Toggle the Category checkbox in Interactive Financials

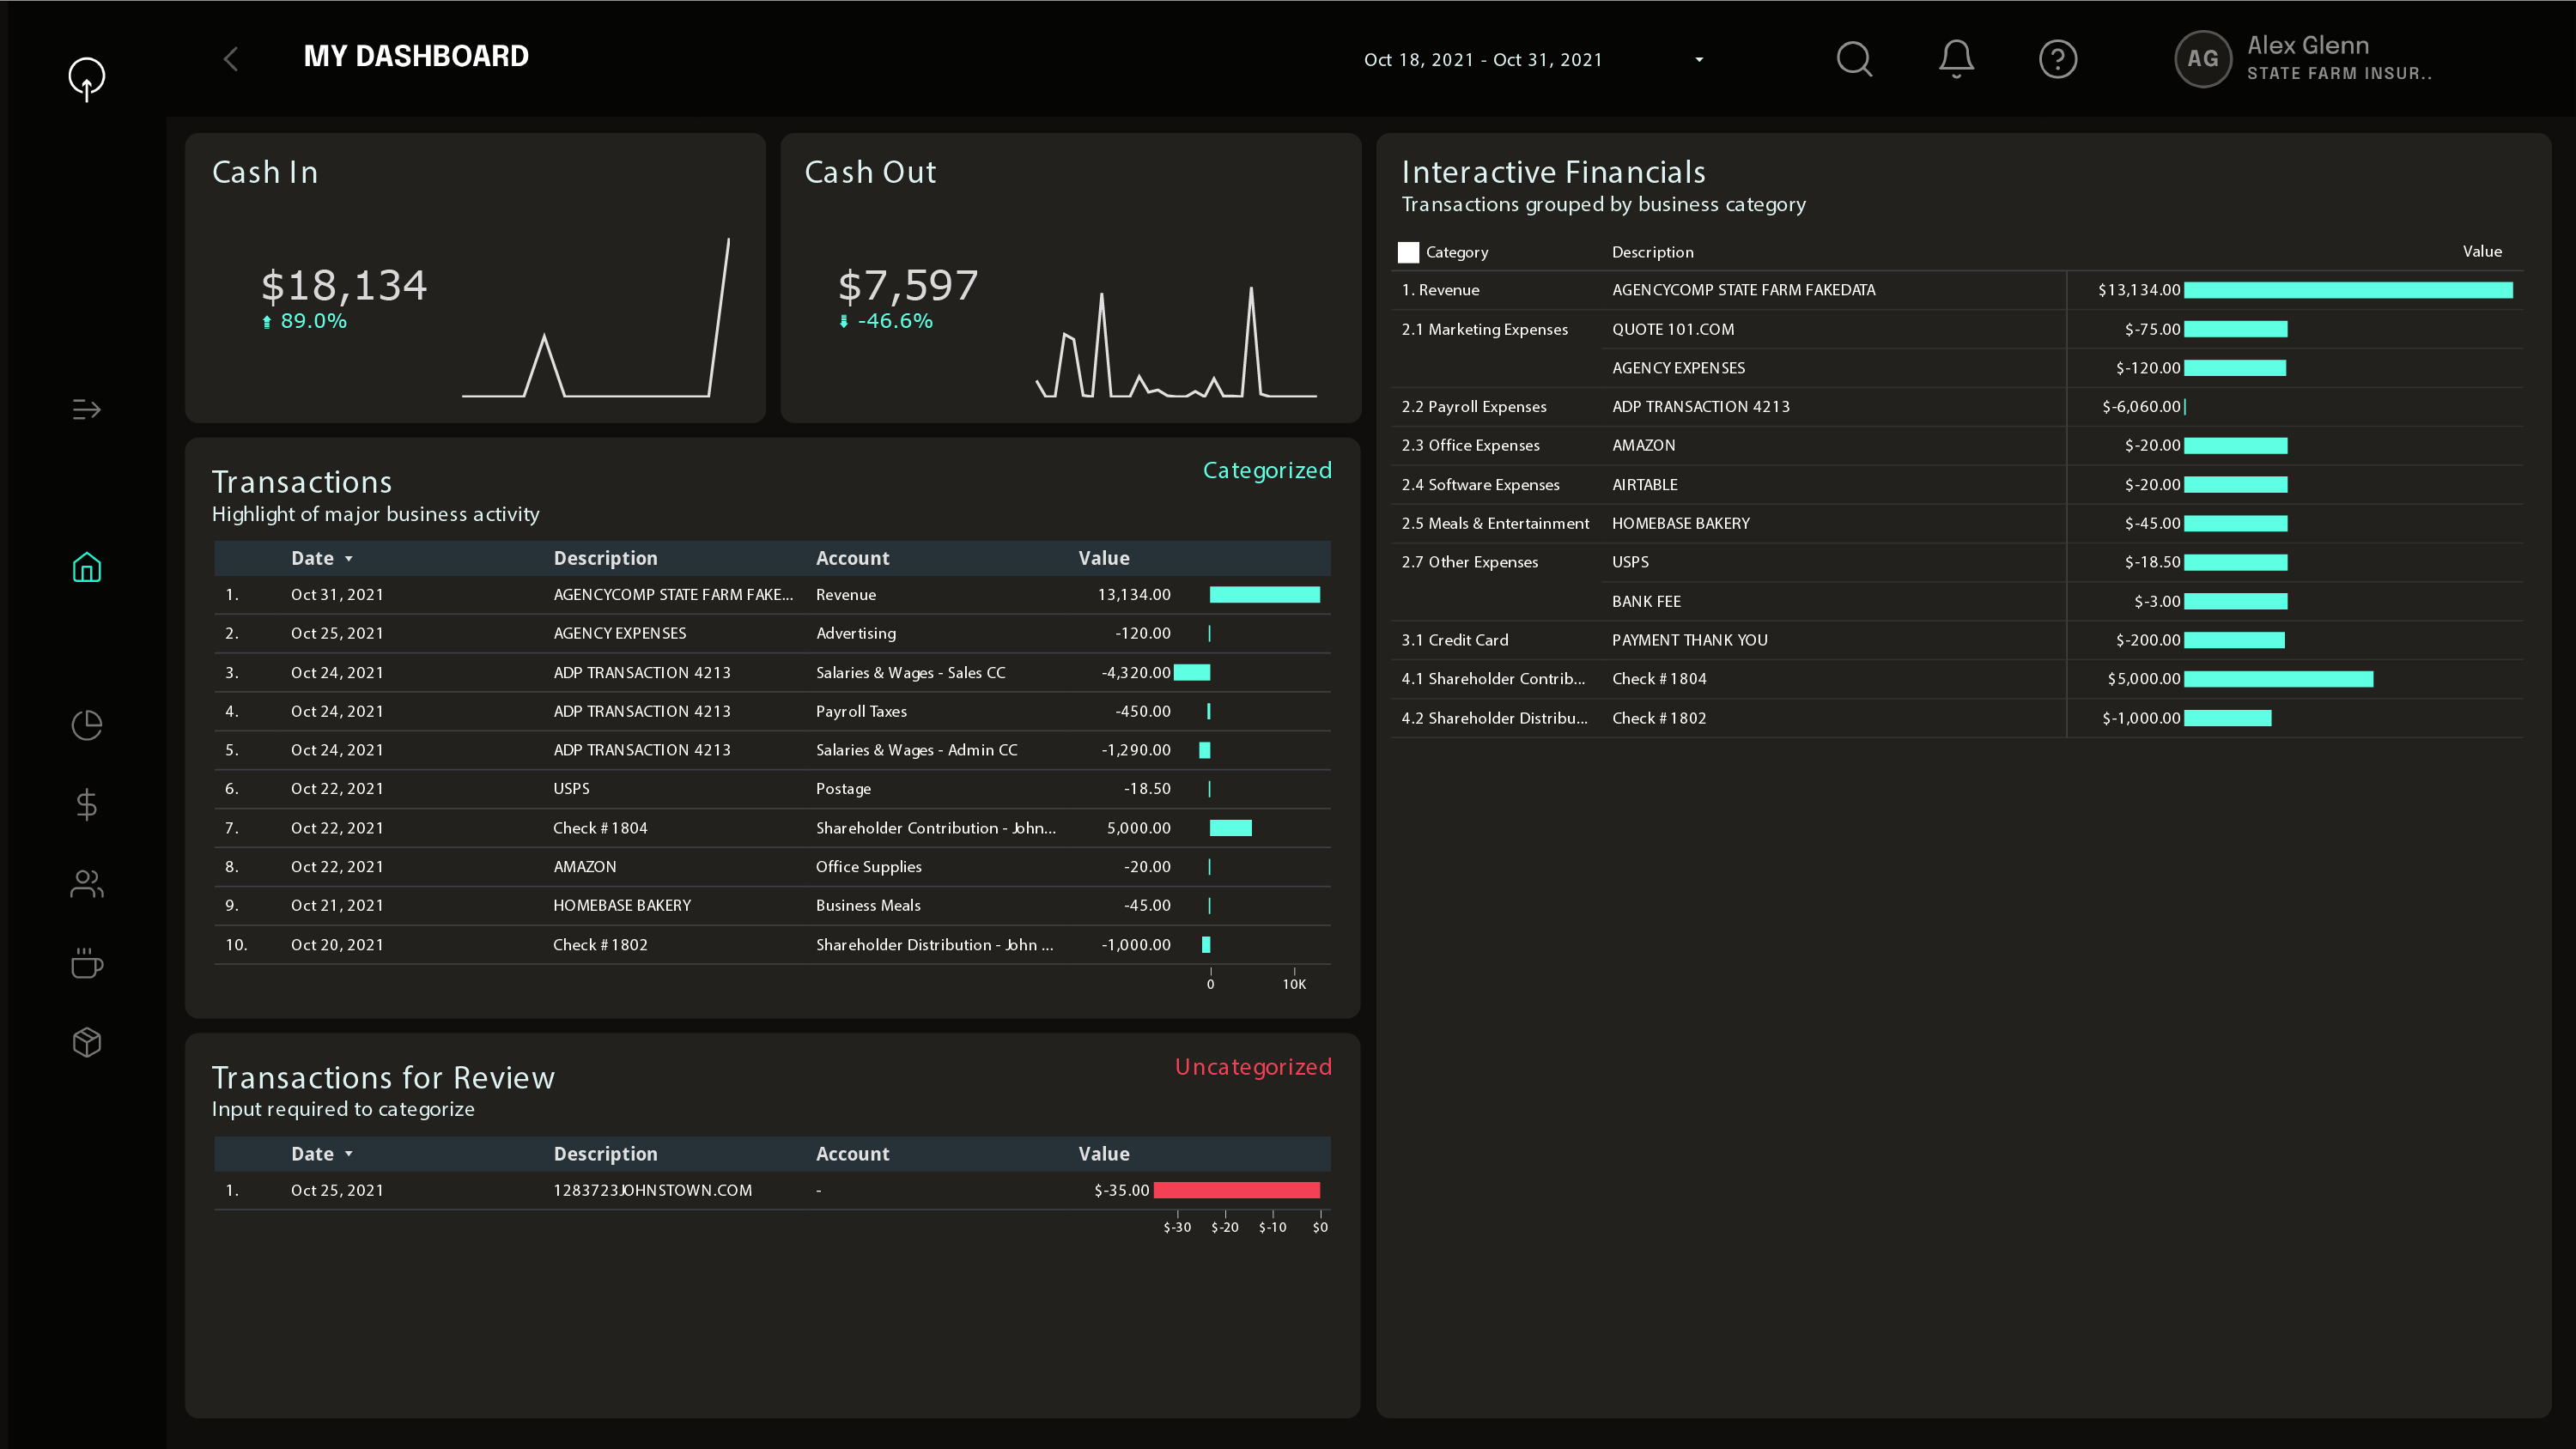[1408, 252]
